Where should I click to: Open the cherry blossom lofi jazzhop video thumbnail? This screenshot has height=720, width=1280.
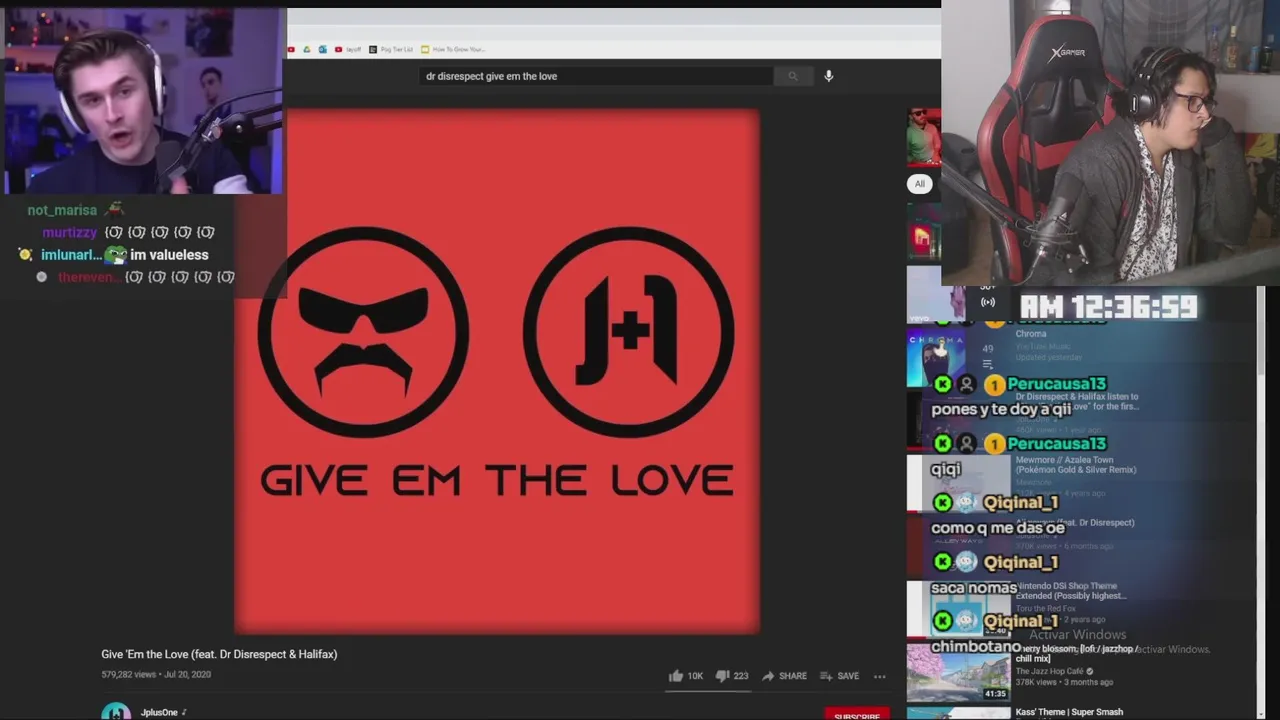[x=958, y=671]
